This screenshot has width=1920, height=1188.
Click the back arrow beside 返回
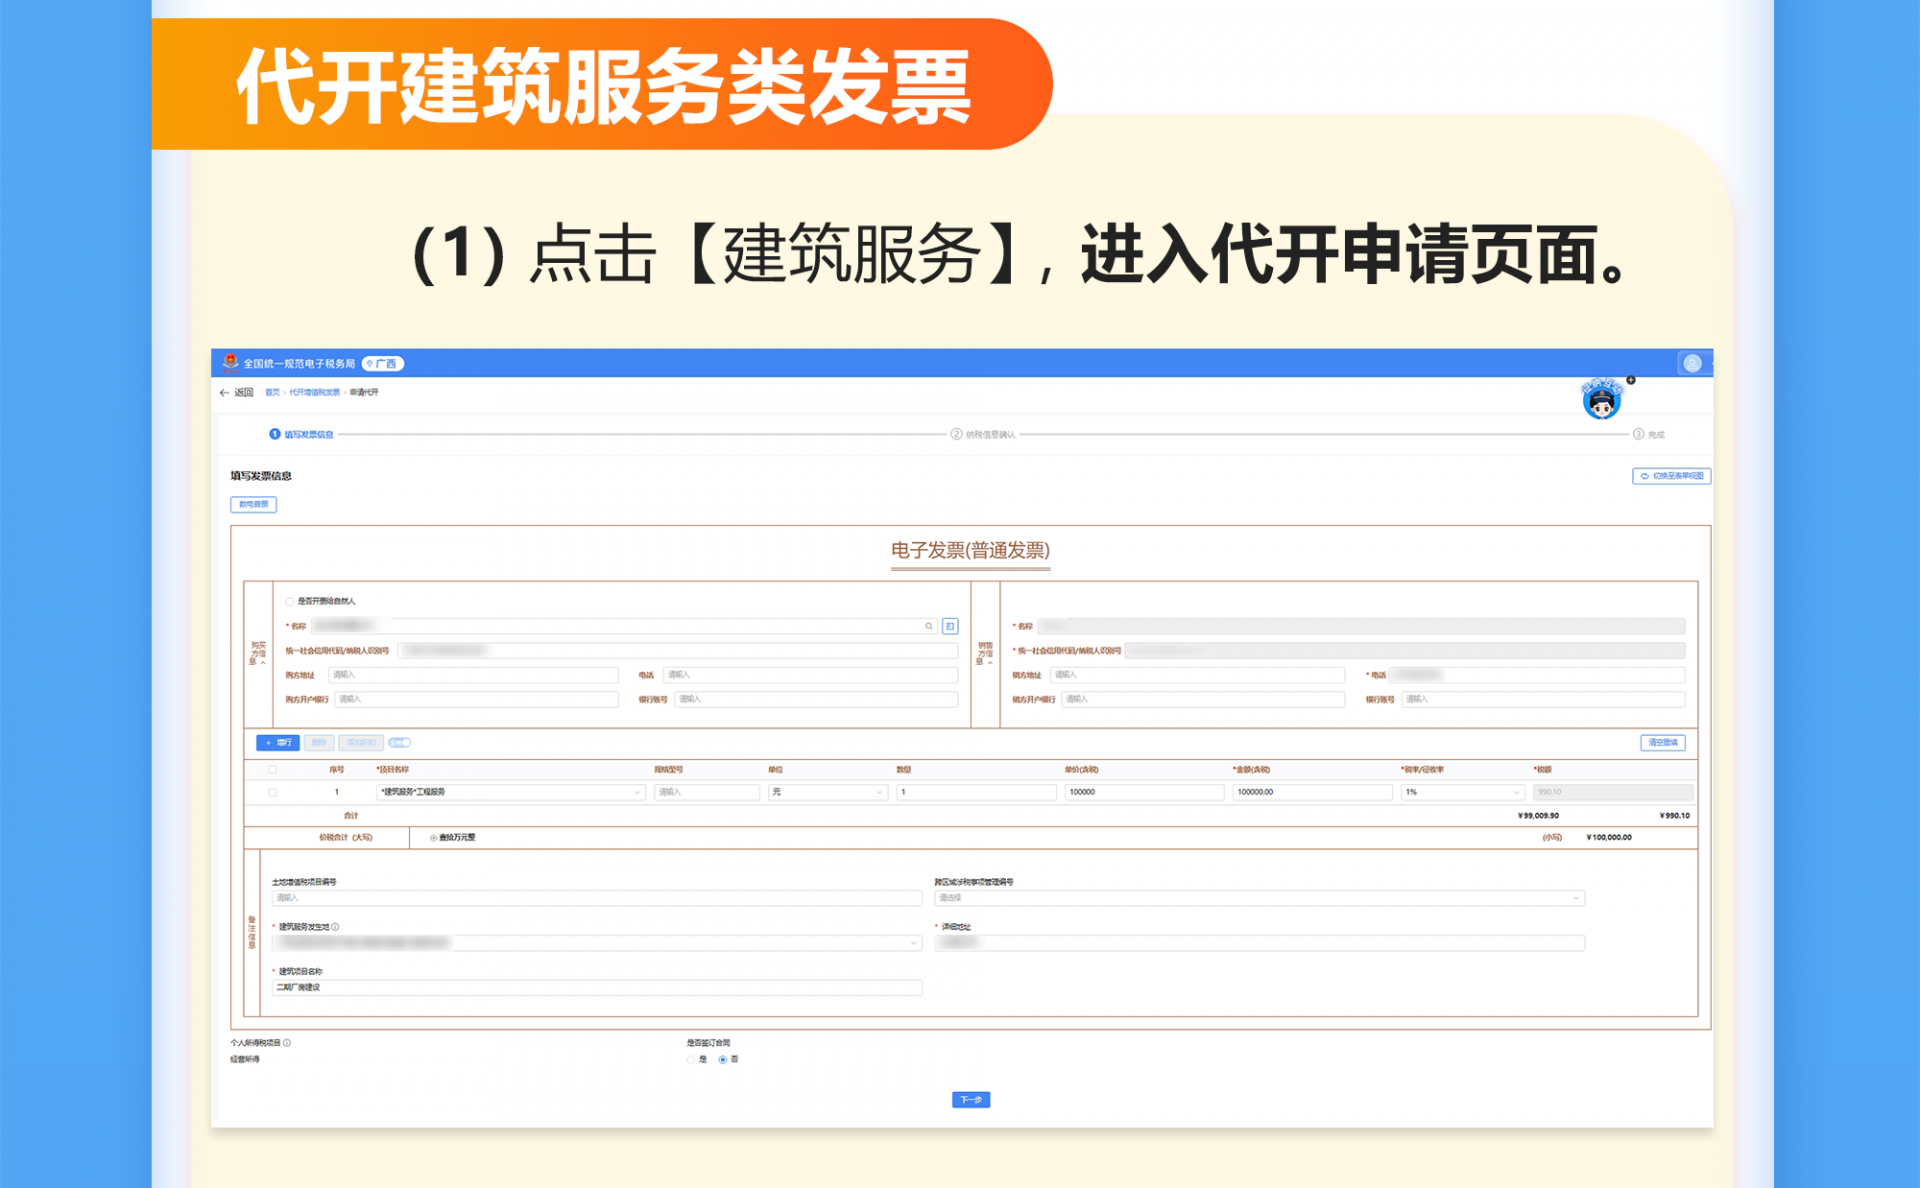pos(224,393)
